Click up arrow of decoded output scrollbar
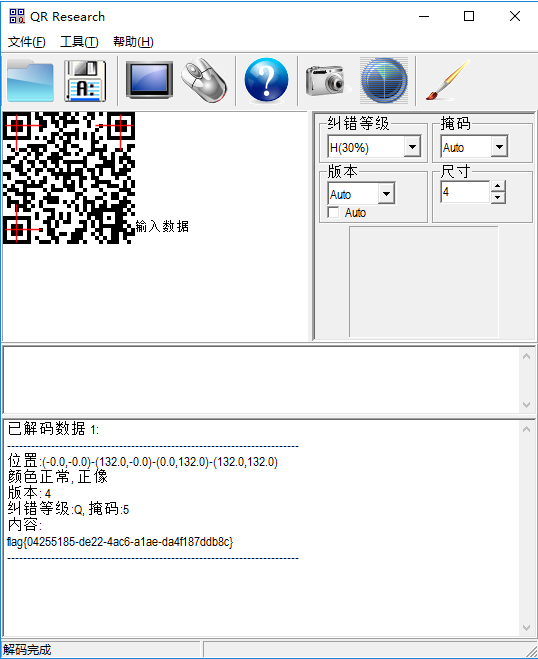The width and height of the screenshot is (538, 659). pyautogui.click(x=526, y=429)
